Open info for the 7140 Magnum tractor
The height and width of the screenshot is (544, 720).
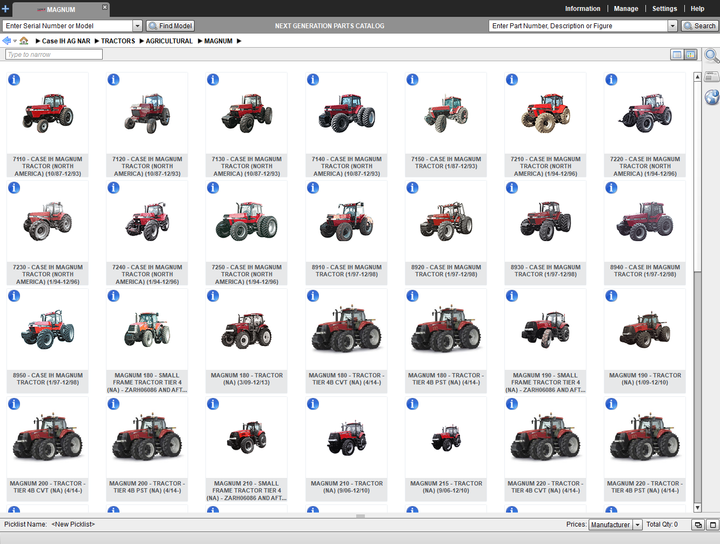tap(313, 79)
